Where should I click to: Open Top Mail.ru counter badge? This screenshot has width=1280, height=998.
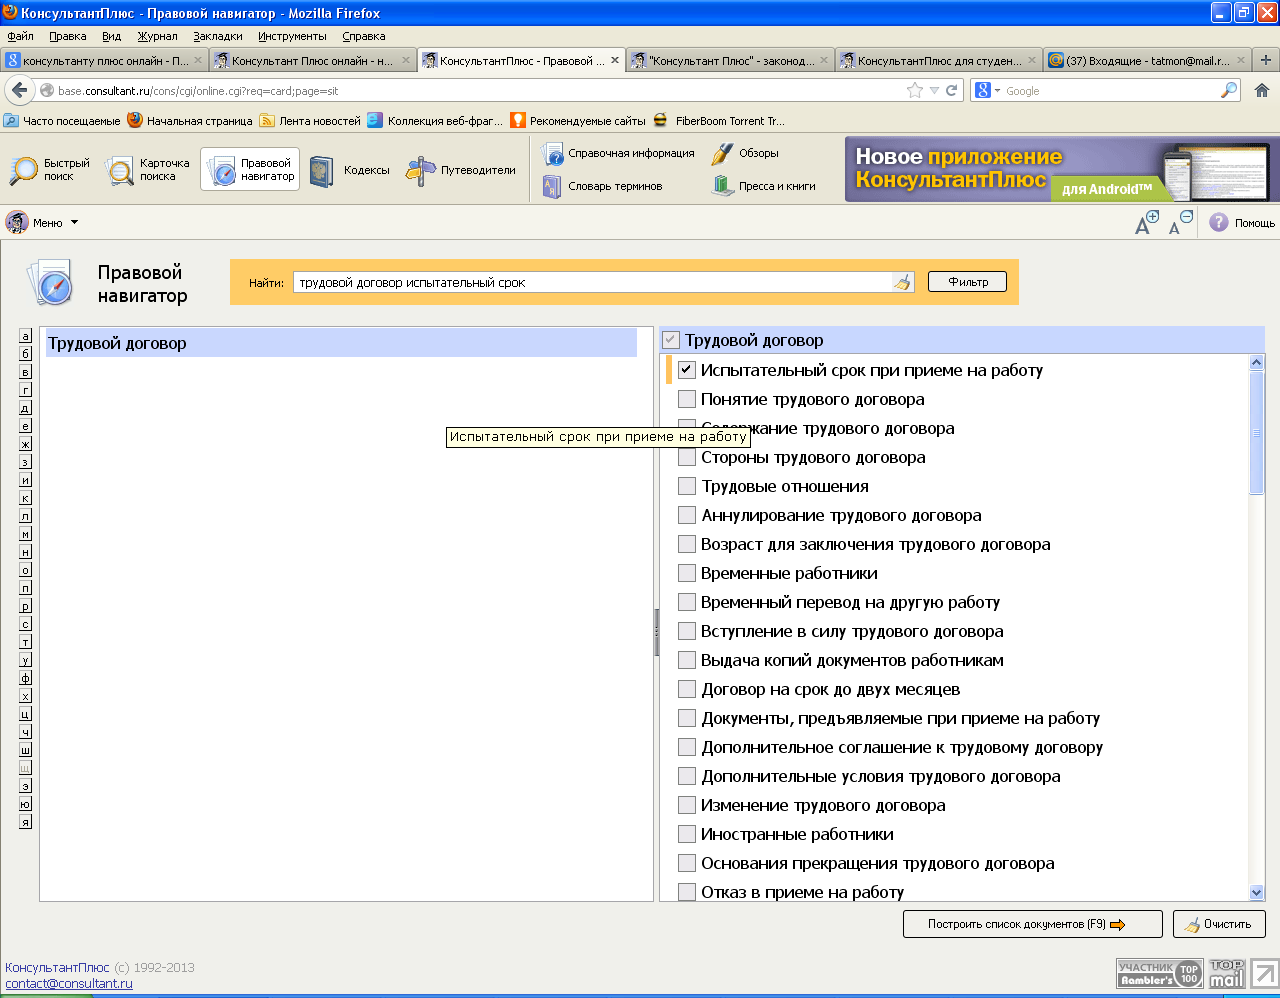[1226, 973]
